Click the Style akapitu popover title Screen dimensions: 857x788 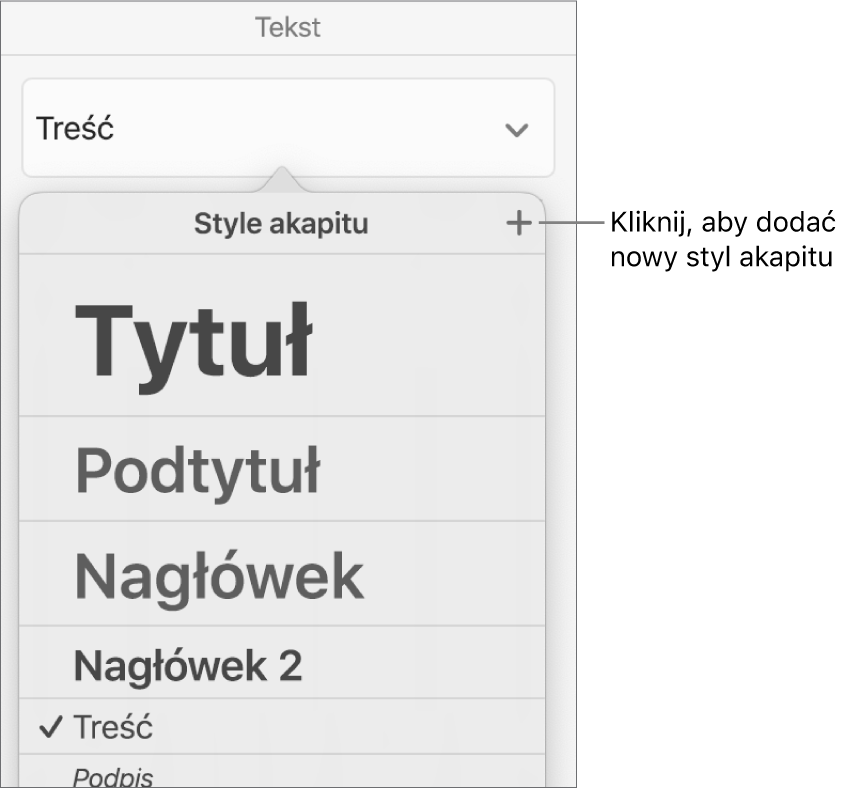point(281,224)
